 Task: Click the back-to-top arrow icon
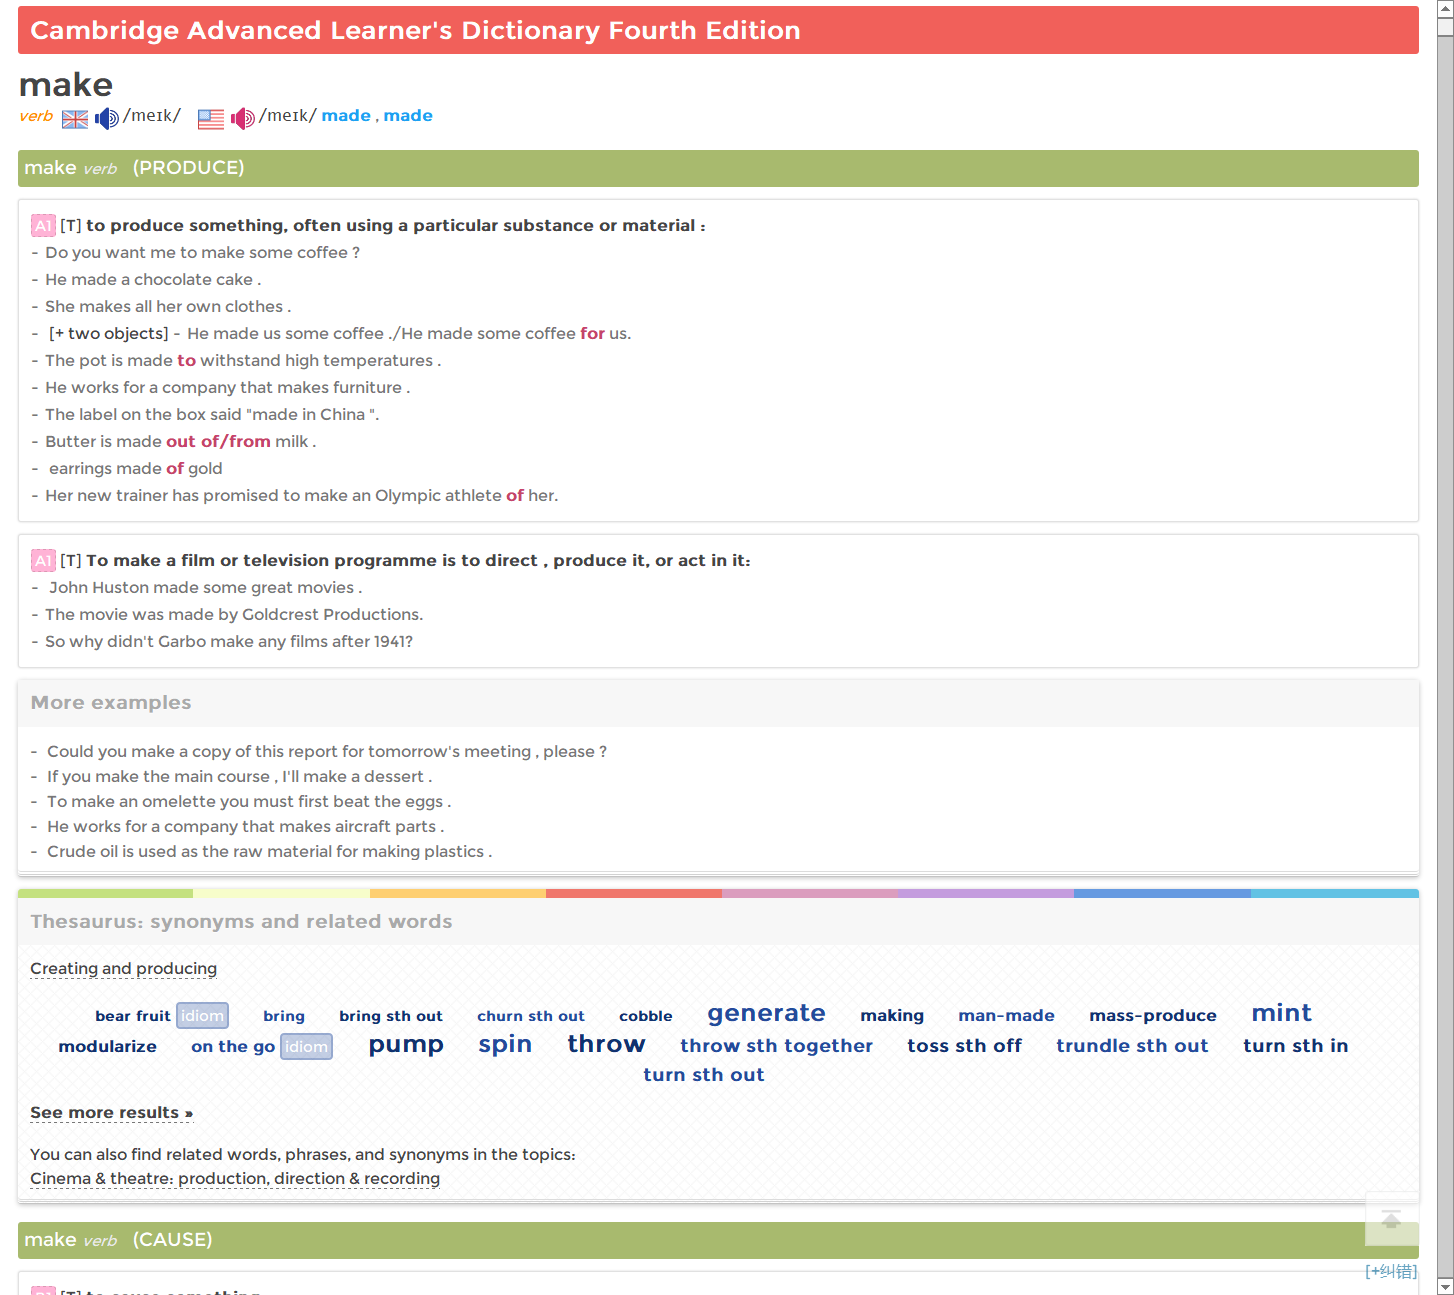[x=1391, y=1219]
